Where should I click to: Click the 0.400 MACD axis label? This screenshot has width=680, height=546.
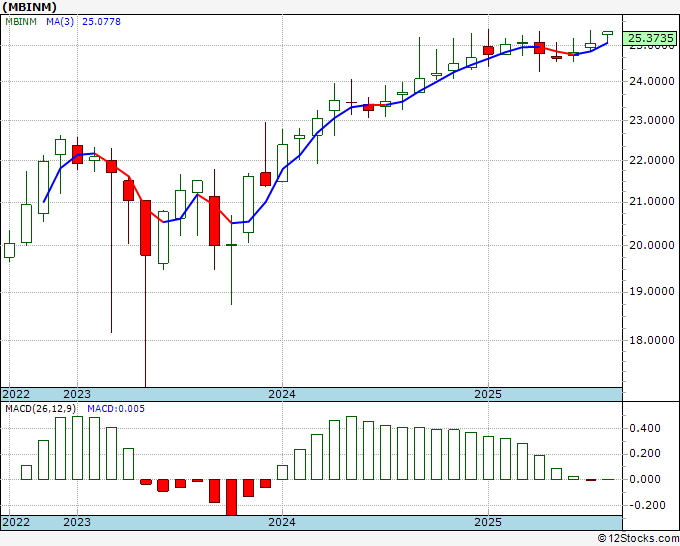point(645,428)
